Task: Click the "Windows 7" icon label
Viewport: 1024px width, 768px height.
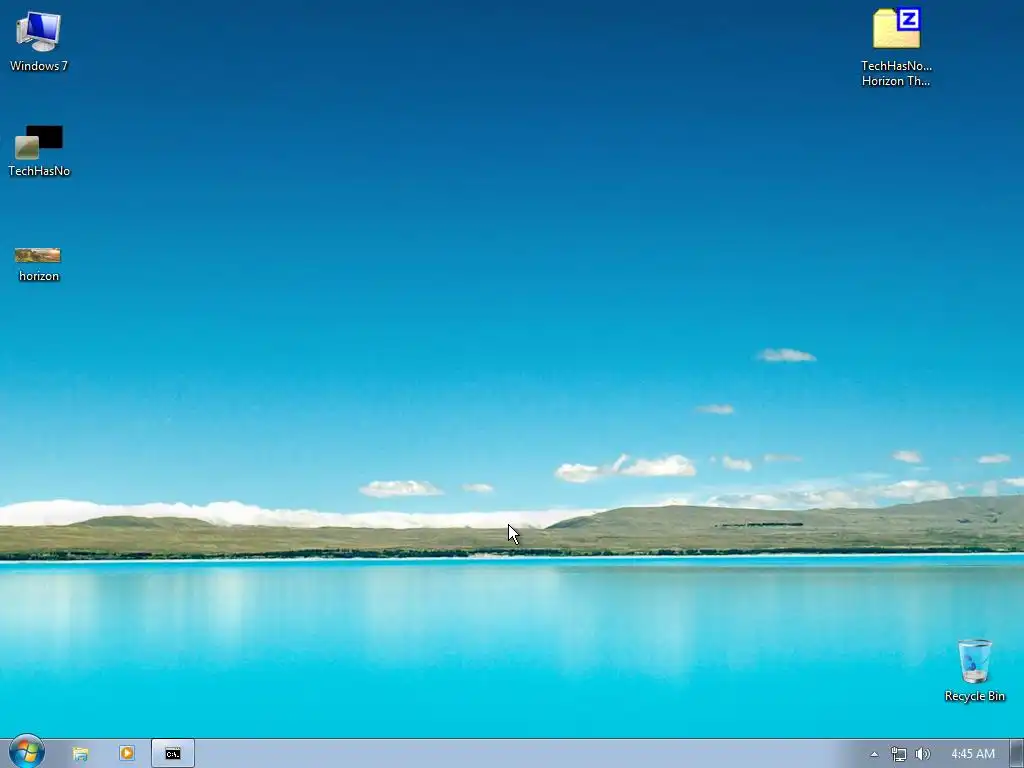Action: coord(39,66)
